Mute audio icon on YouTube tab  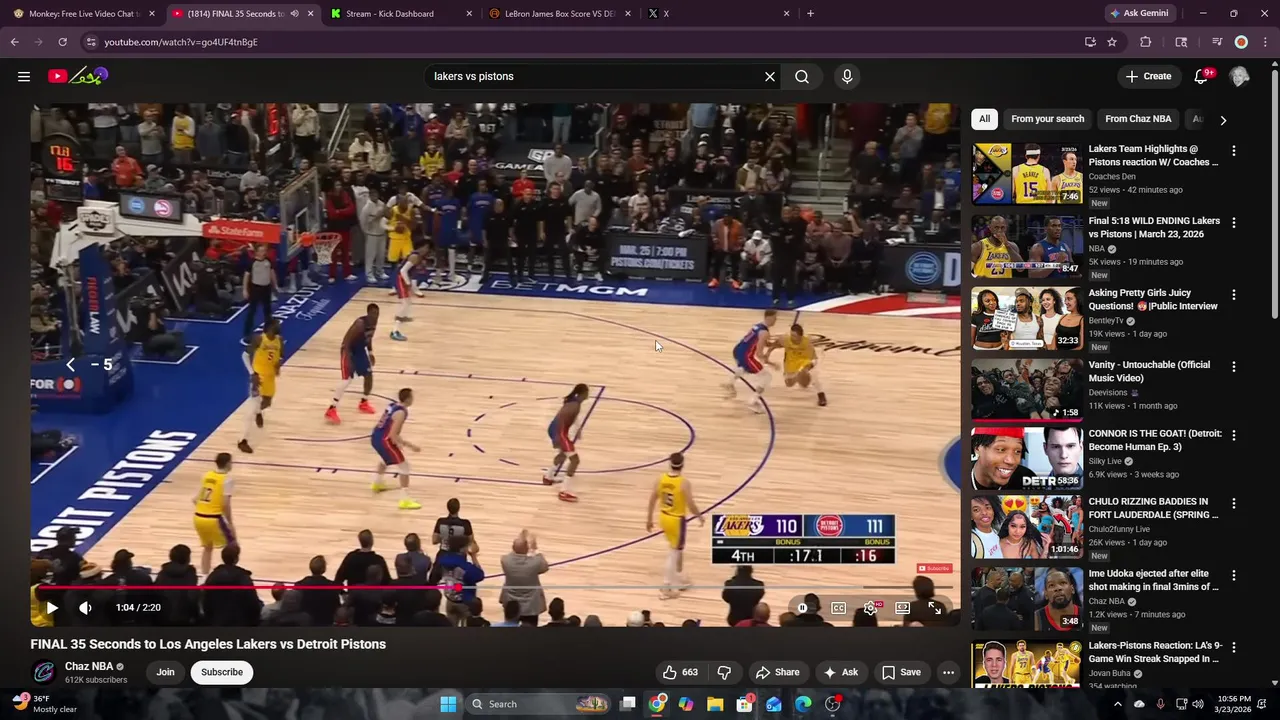294,14
